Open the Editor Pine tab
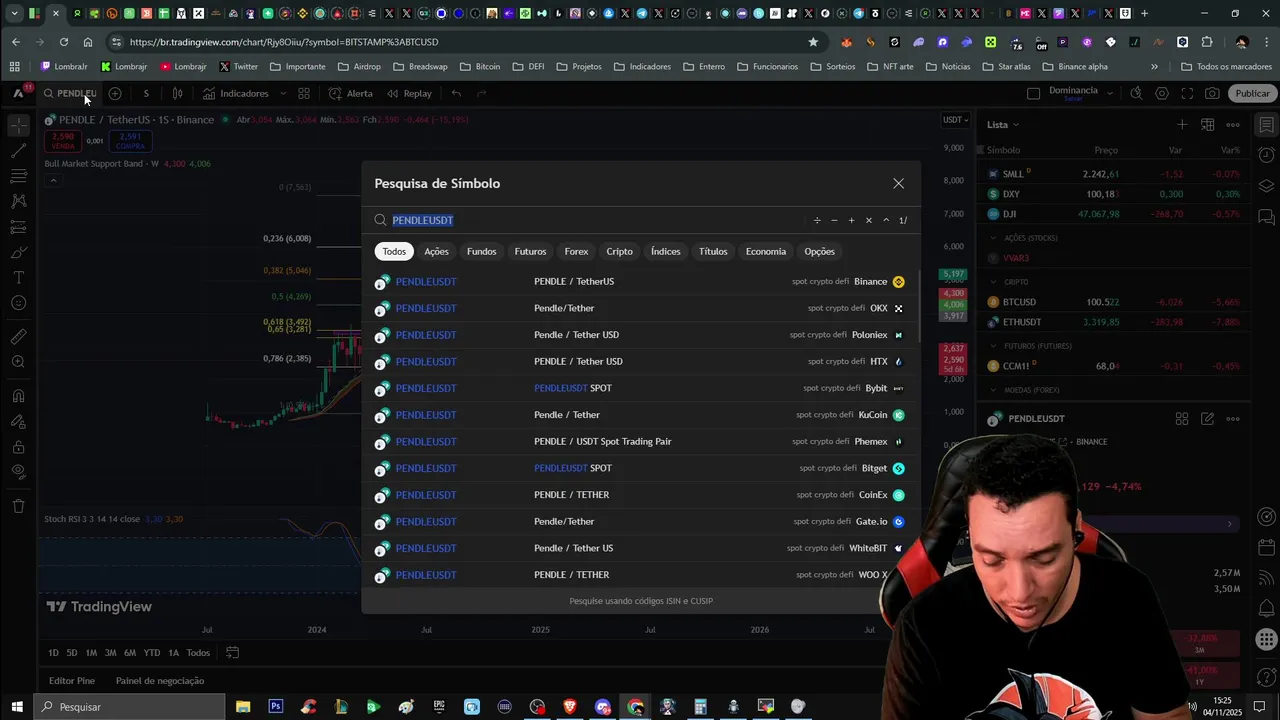Screen dimensions: 1280x720 (72, 681)
